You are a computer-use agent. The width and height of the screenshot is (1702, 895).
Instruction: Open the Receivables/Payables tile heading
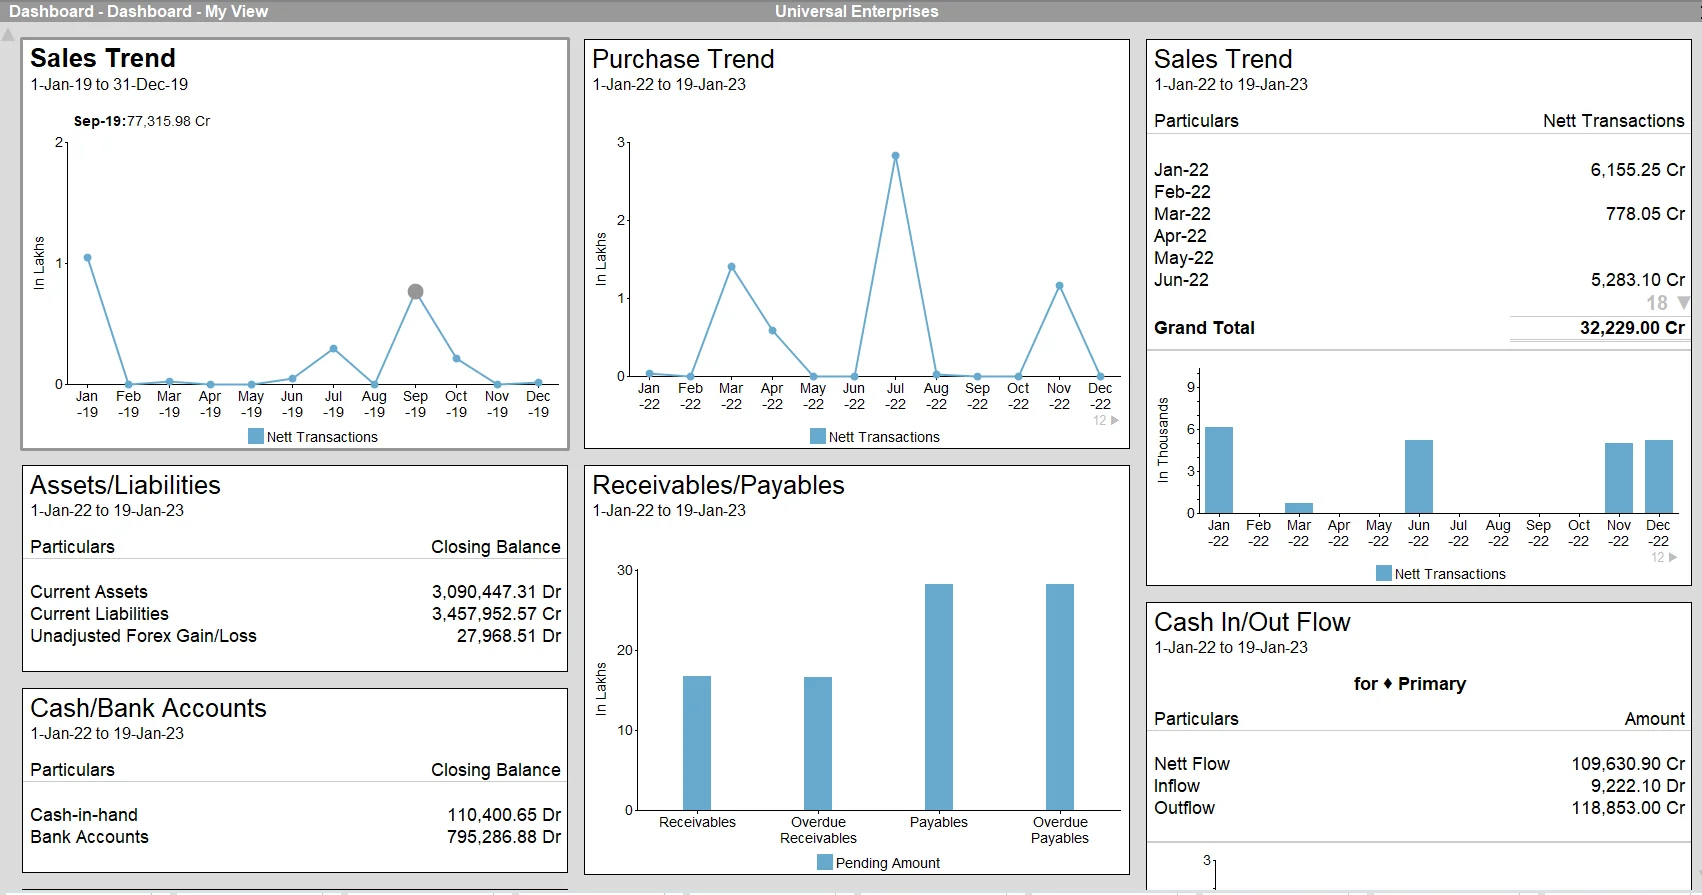[x=718, y=485]
